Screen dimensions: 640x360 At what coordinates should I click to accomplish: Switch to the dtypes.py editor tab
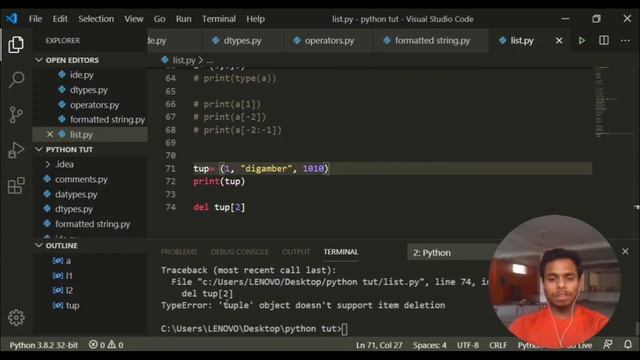pyautogui.click(x=242, y=40)
